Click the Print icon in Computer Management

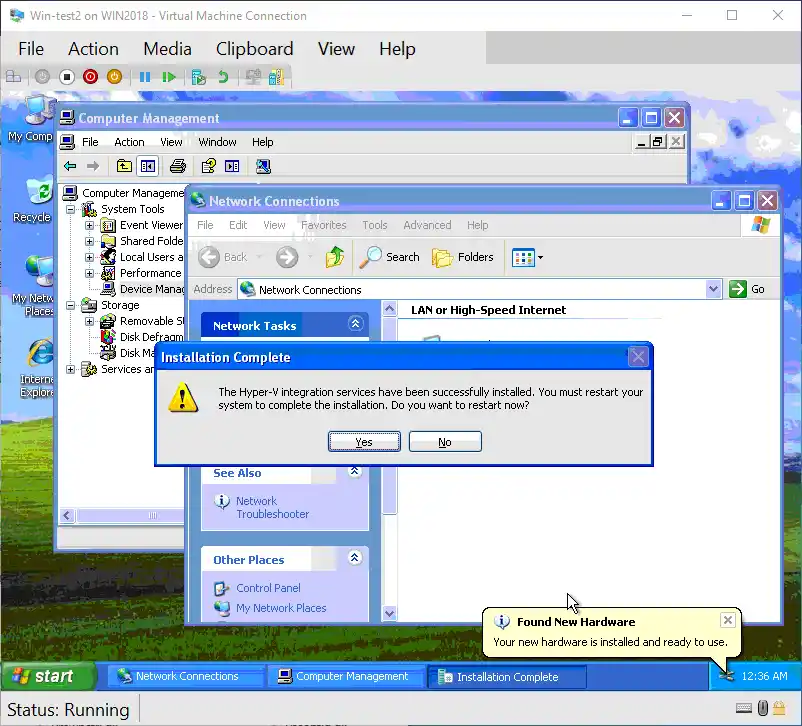pos(178,166)
